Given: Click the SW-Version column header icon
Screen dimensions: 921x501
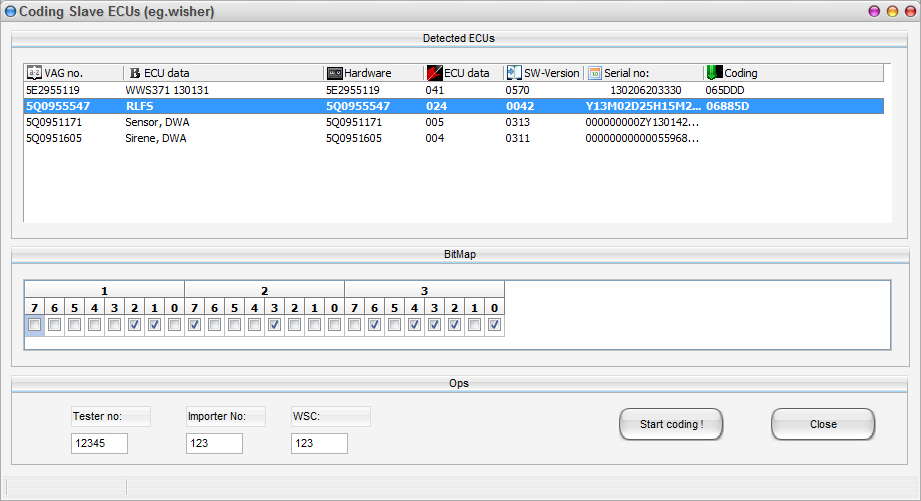Looking at the screenshot, I should coord(514,73).
